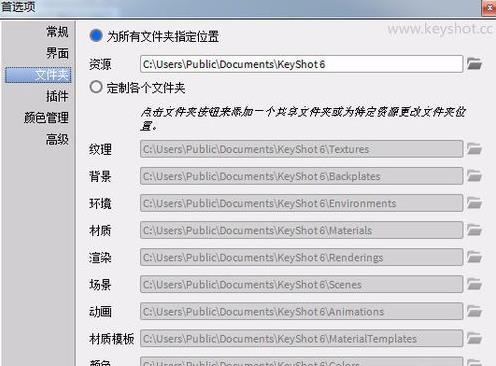
Task: Browse folder icon for 环境 Environments path
Action: (474, 203)
